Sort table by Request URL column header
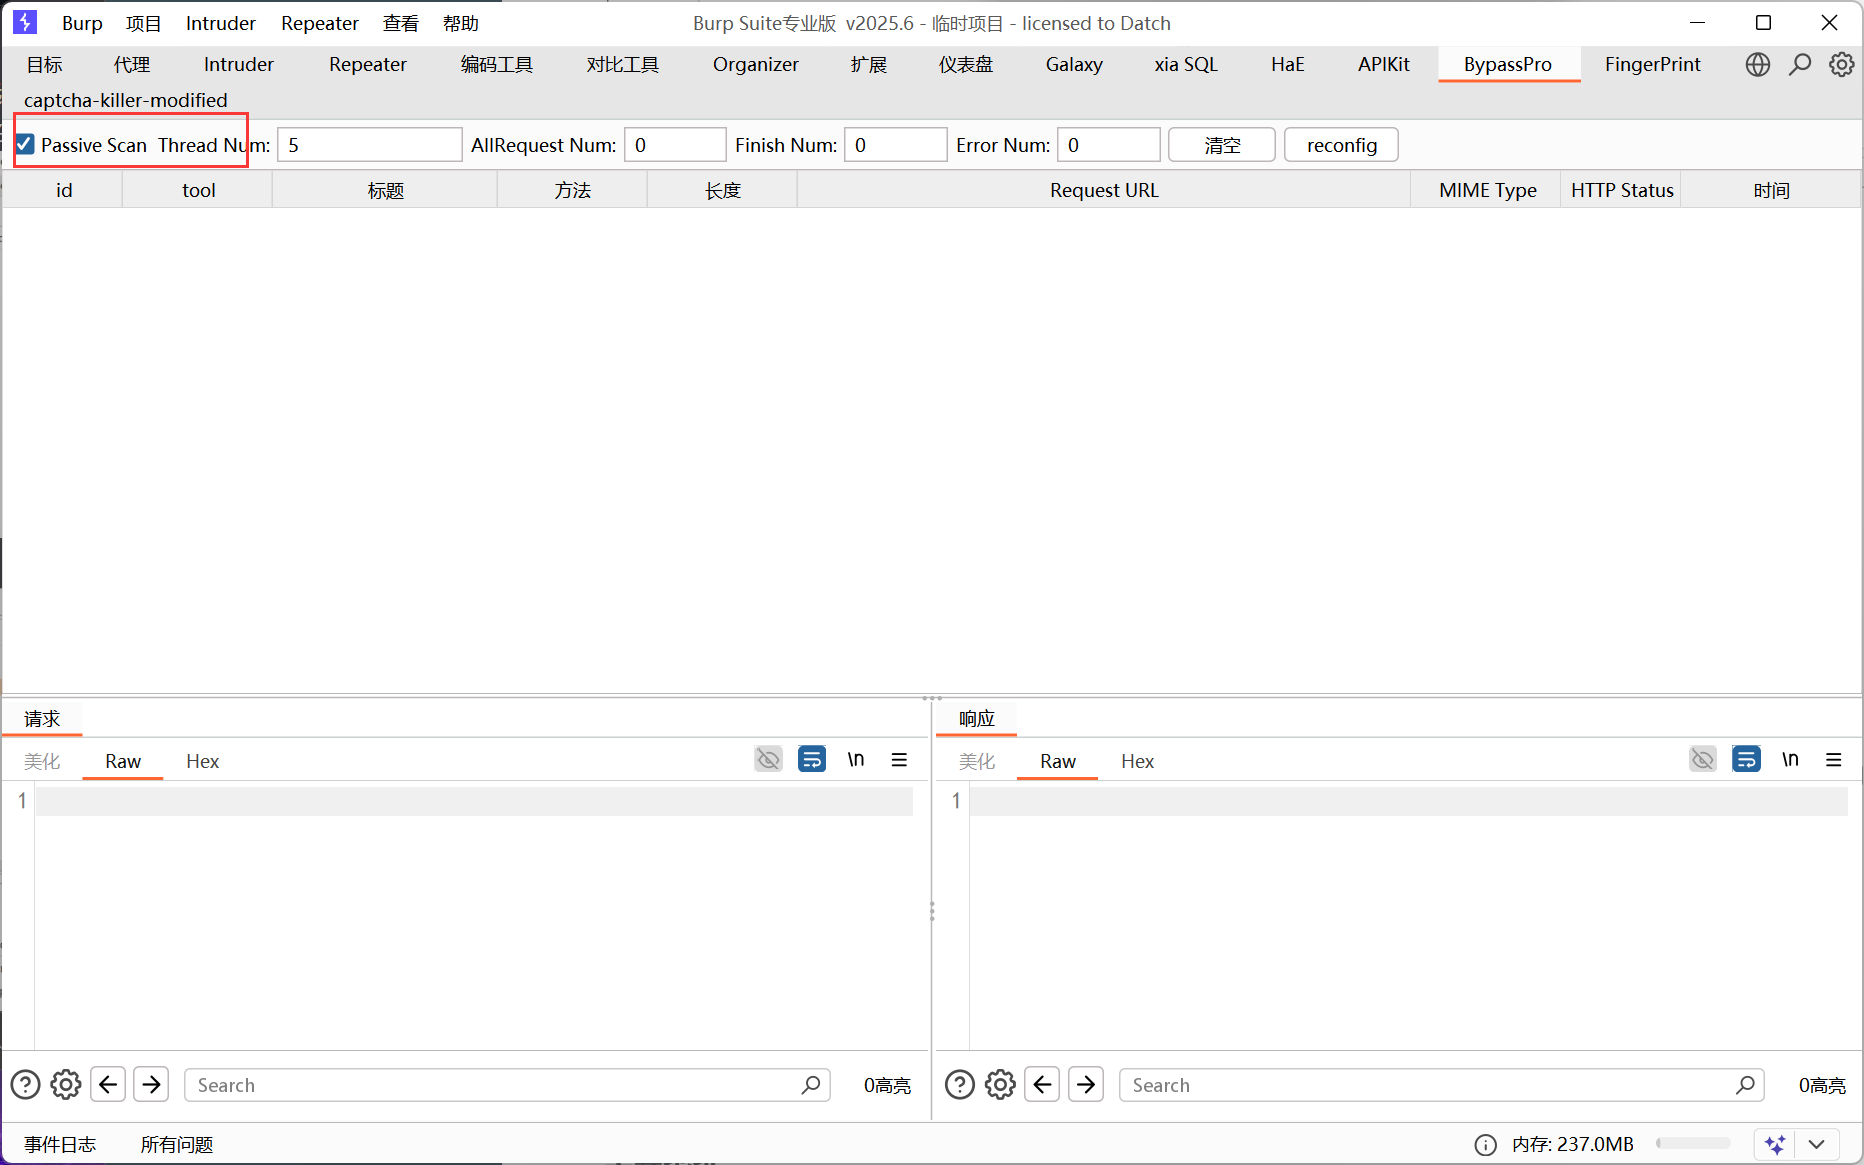Image resolution: width=1864 pixels, height=1165 pixels. pyautogui.click(x=1104, y=190)
